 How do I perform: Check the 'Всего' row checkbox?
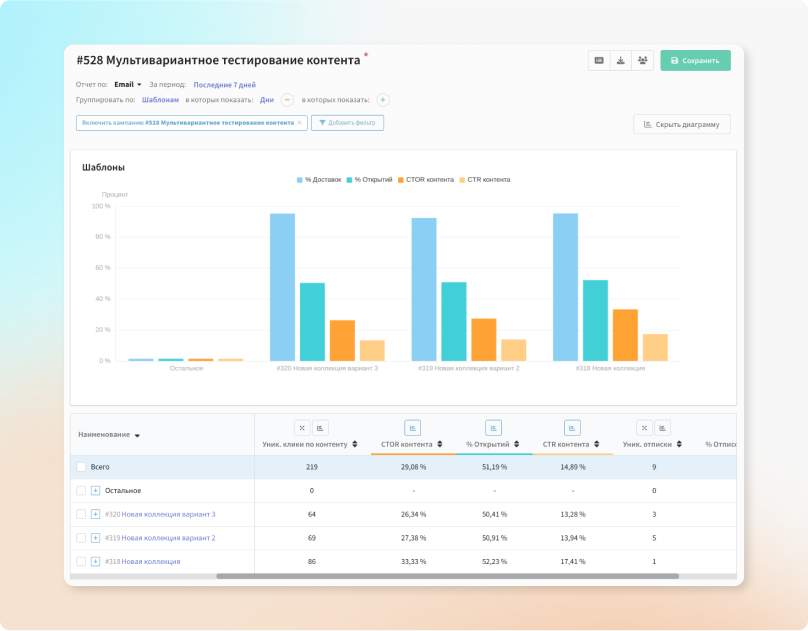pyautogui.click(x=81, y=467)
